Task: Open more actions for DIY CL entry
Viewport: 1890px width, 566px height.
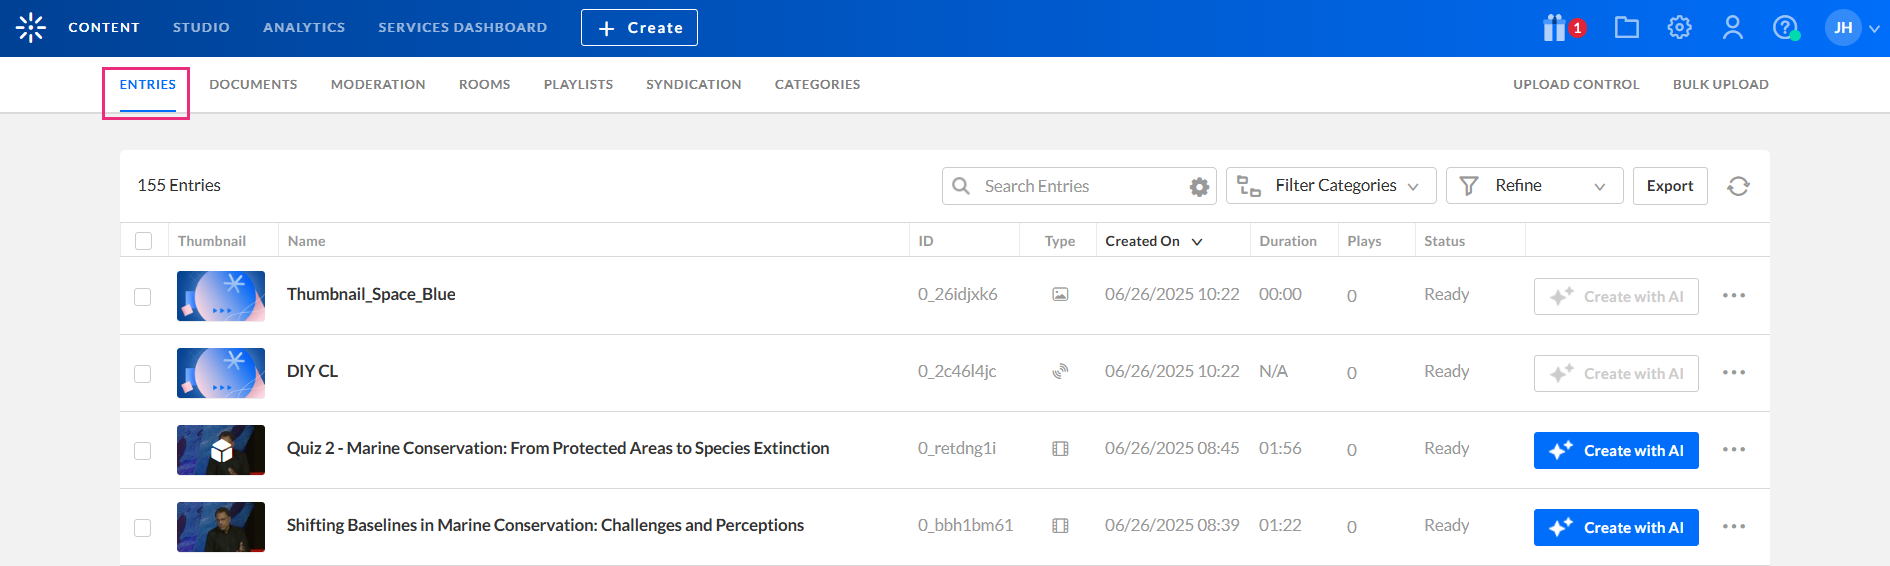Action: 1734,373
